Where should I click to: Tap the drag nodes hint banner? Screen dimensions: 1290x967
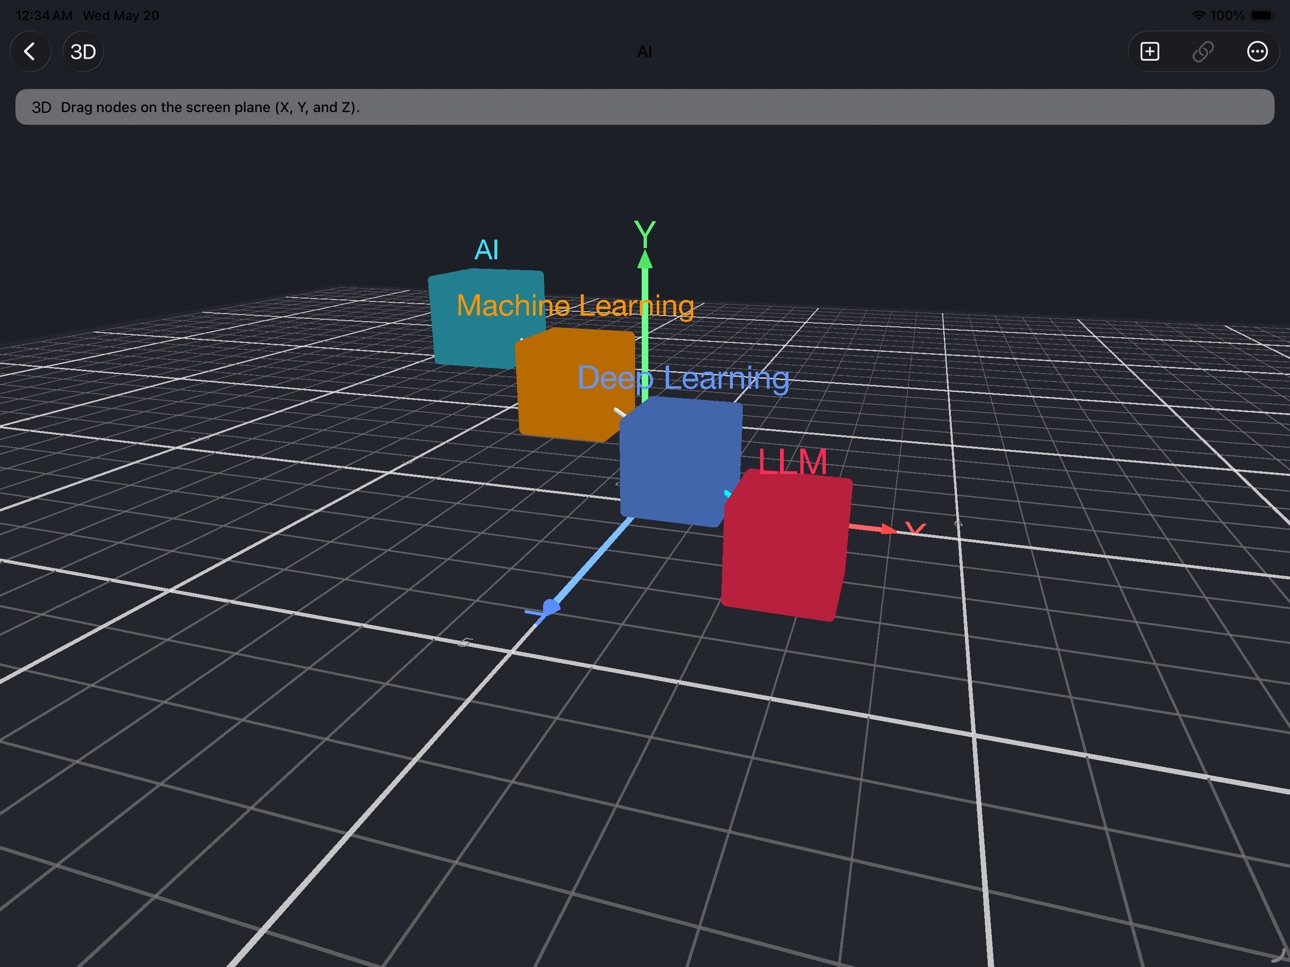[645, 107]
